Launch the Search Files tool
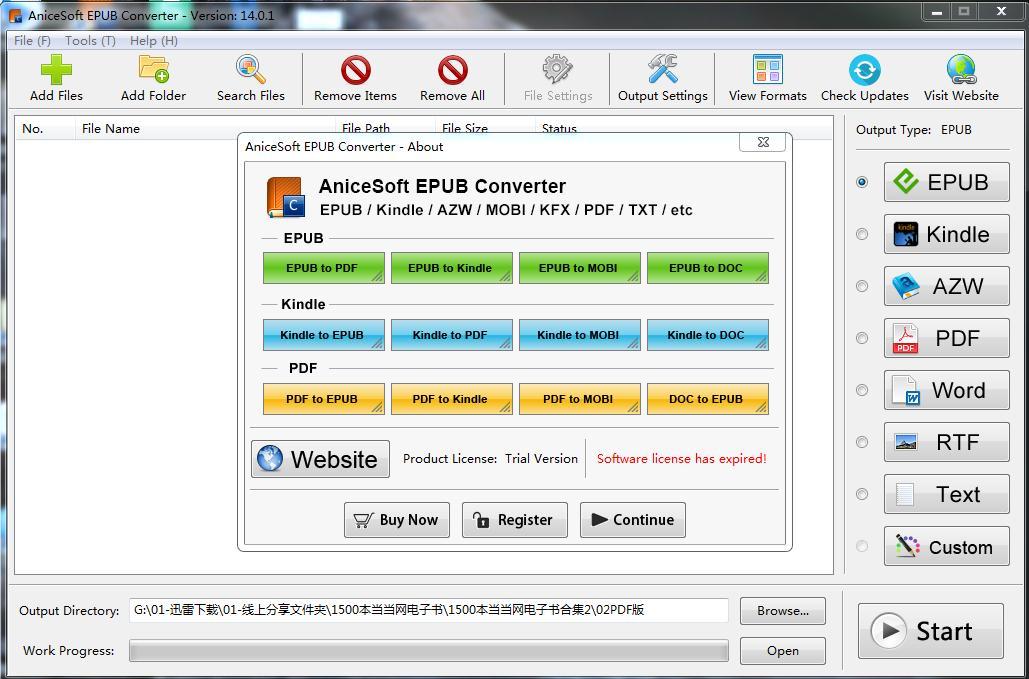Screen dimensions: 1029x679 [251, 79]
